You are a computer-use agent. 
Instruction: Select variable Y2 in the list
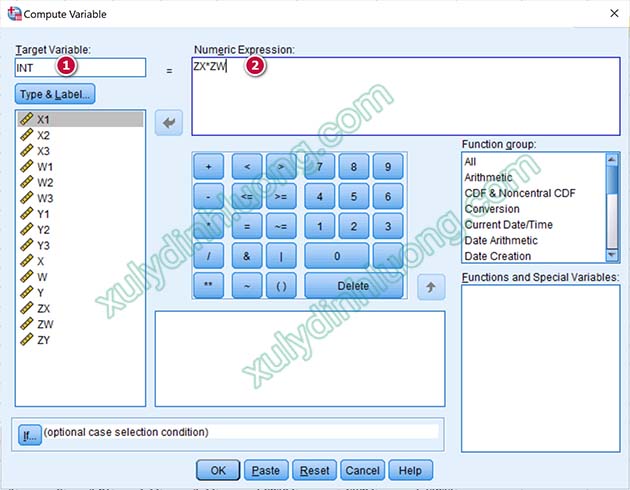click(x=80, y=229)
